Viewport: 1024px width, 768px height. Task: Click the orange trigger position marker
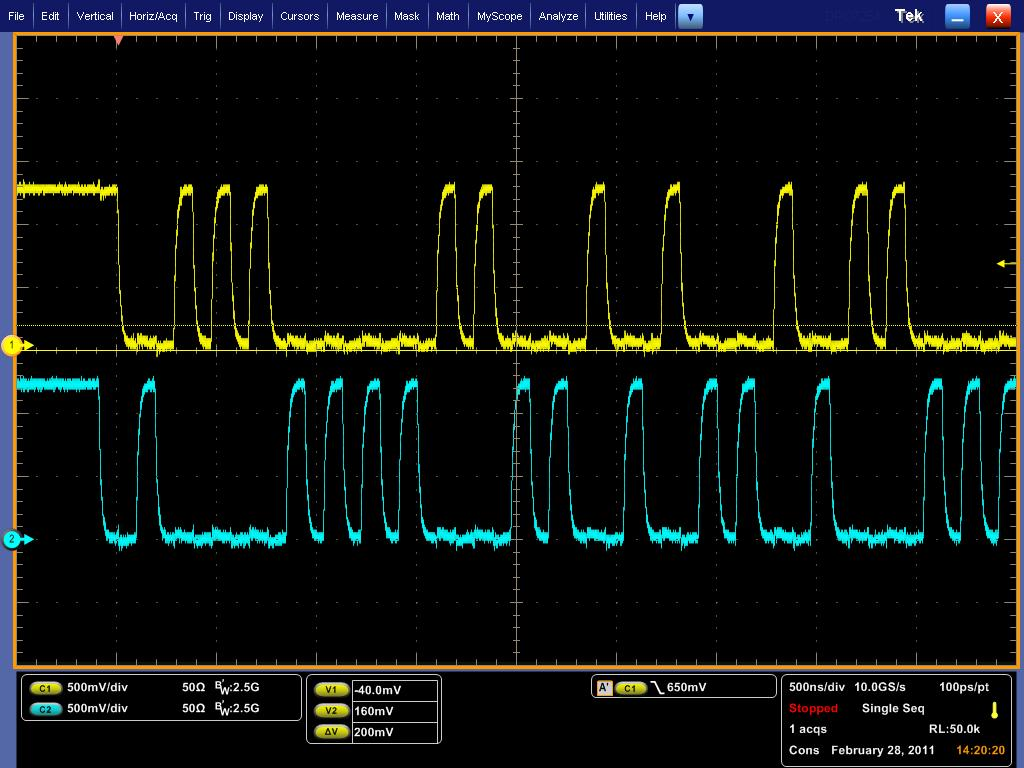(119, 40)
